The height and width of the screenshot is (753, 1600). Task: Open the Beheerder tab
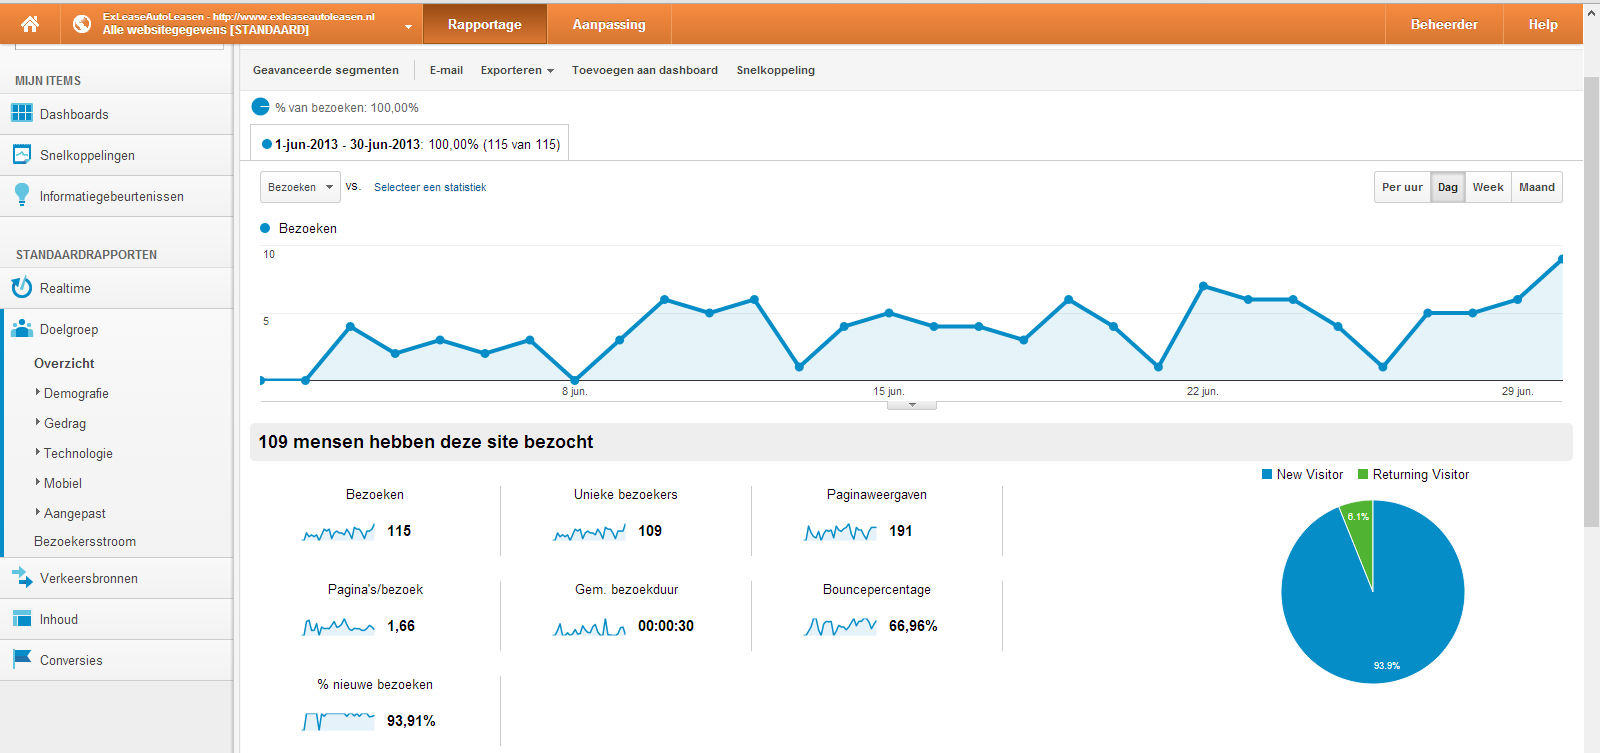1444,24
